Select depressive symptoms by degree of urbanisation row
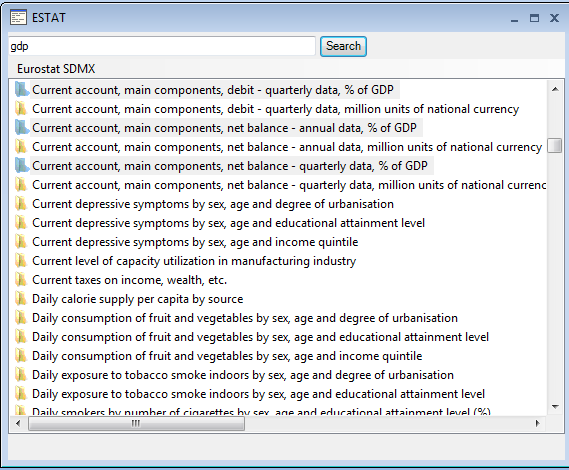Viewport: 569px width, 470px height. [213, 204]
